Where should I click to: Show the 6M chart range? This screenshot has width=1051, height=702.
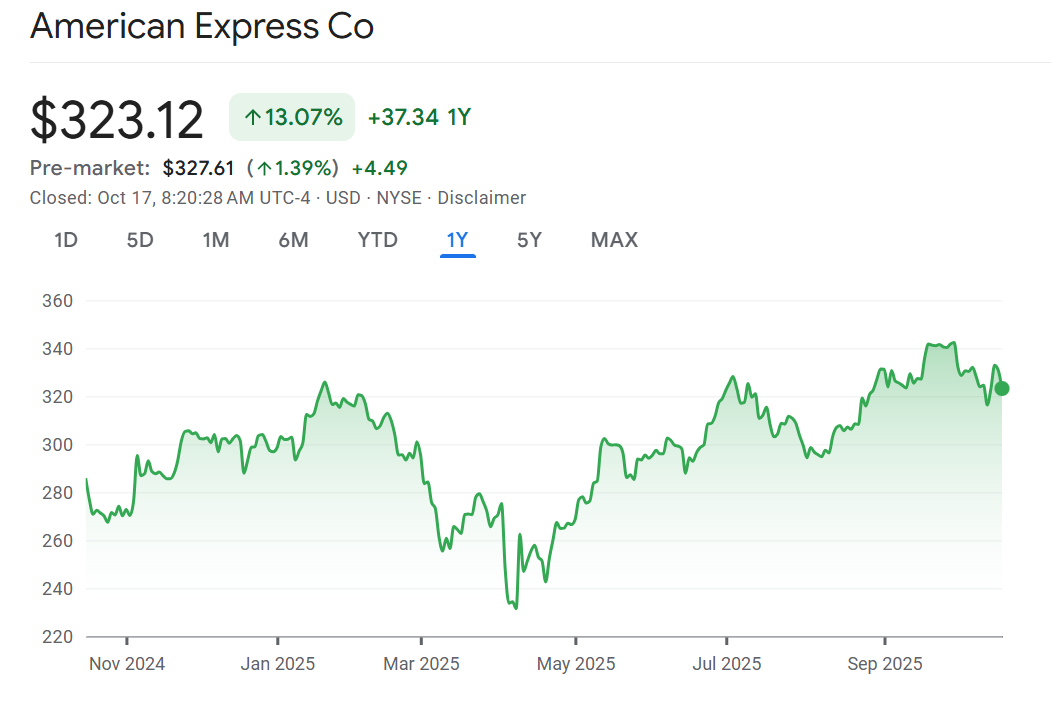pyautogui.click(x=293, y=240)
